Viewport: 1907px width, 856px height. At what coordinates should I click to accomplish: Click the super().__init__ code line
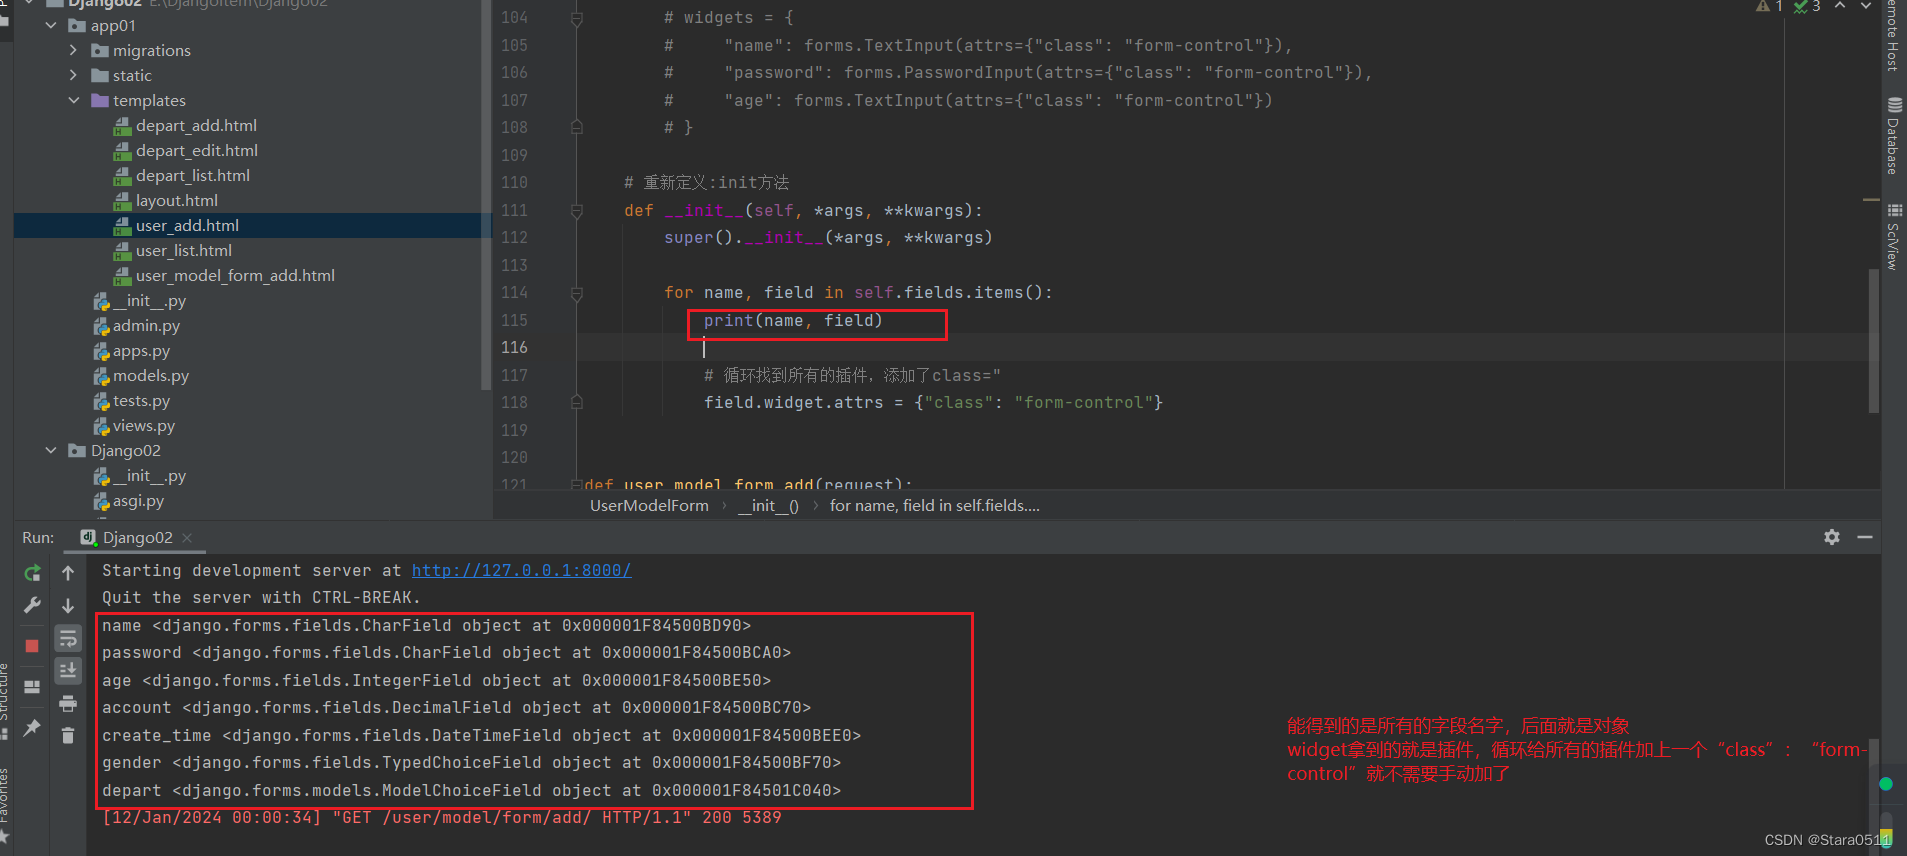(828, 238)
